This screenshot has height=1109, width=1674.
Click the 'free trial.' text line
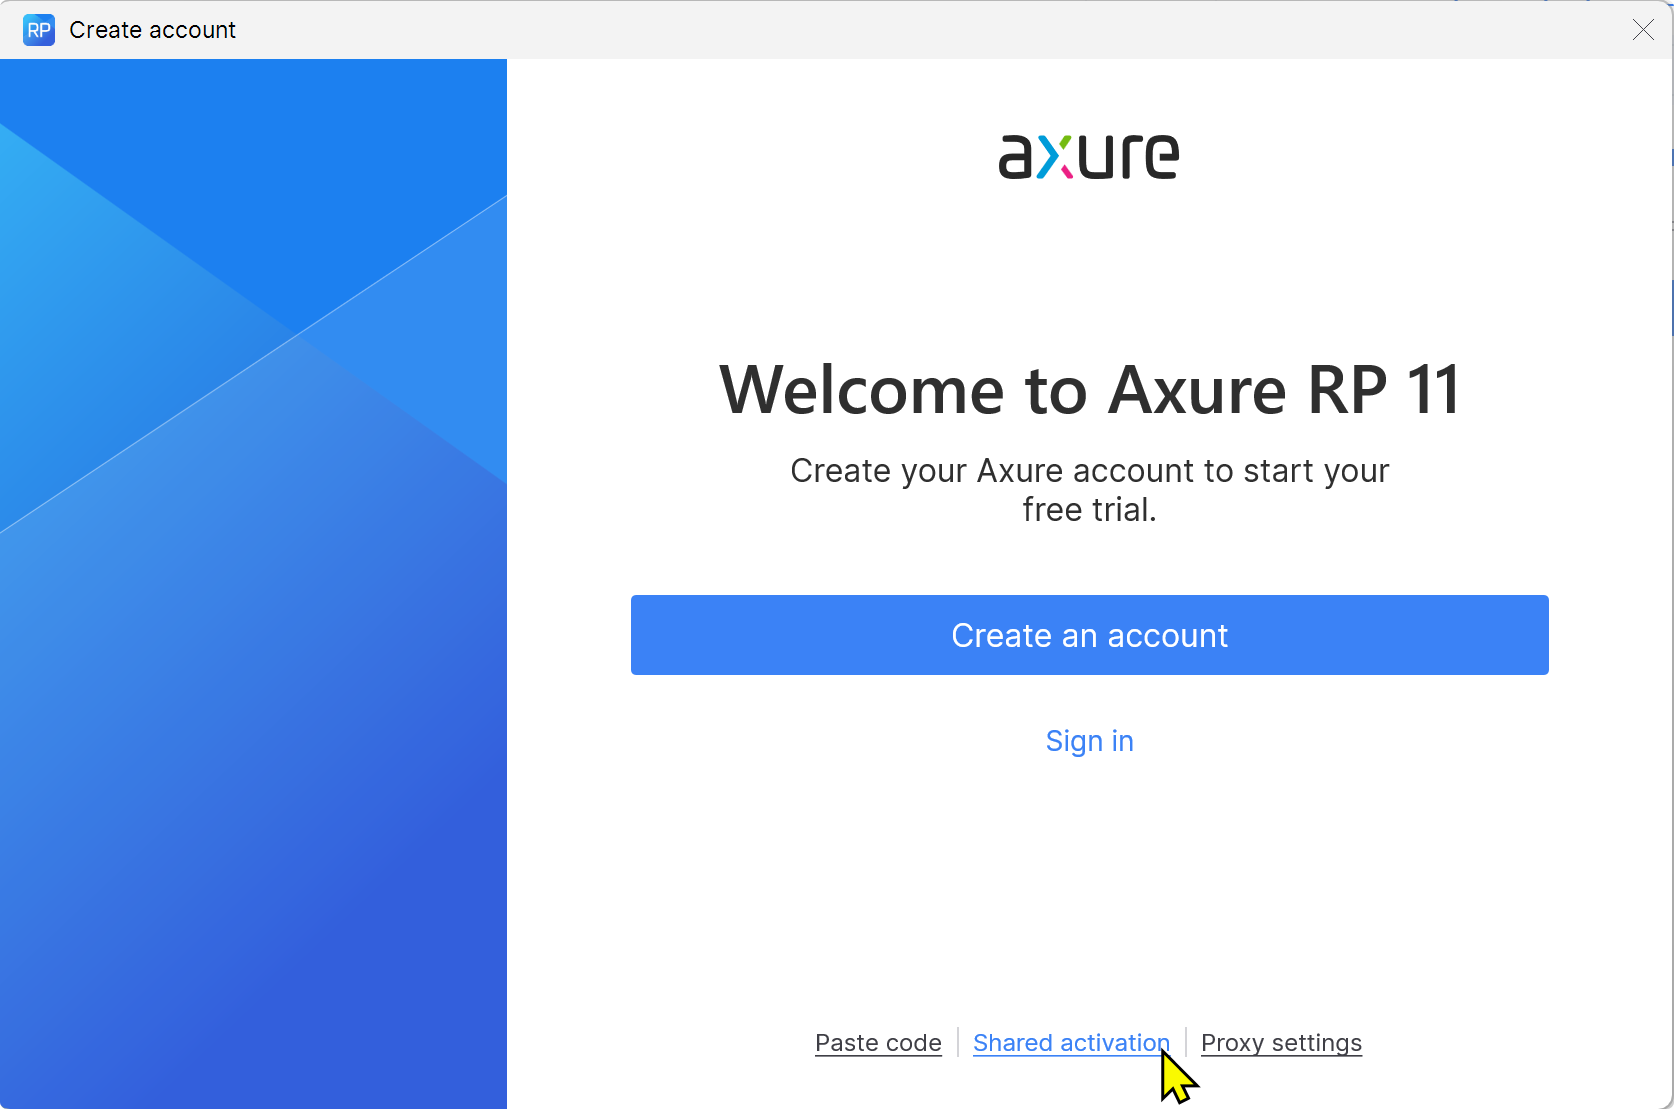click(1089, 510)
